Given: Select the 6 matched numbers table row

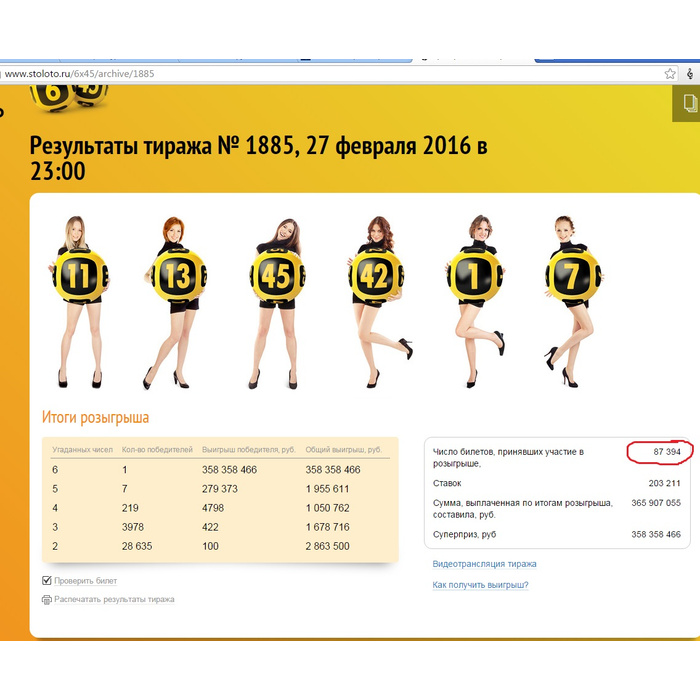Looking at the screenshot, I should click(220, 469).
